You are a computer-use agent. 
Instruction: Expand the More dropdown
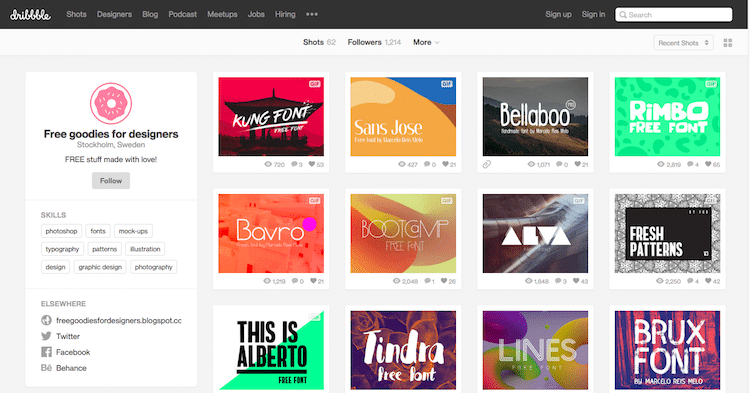426,42
